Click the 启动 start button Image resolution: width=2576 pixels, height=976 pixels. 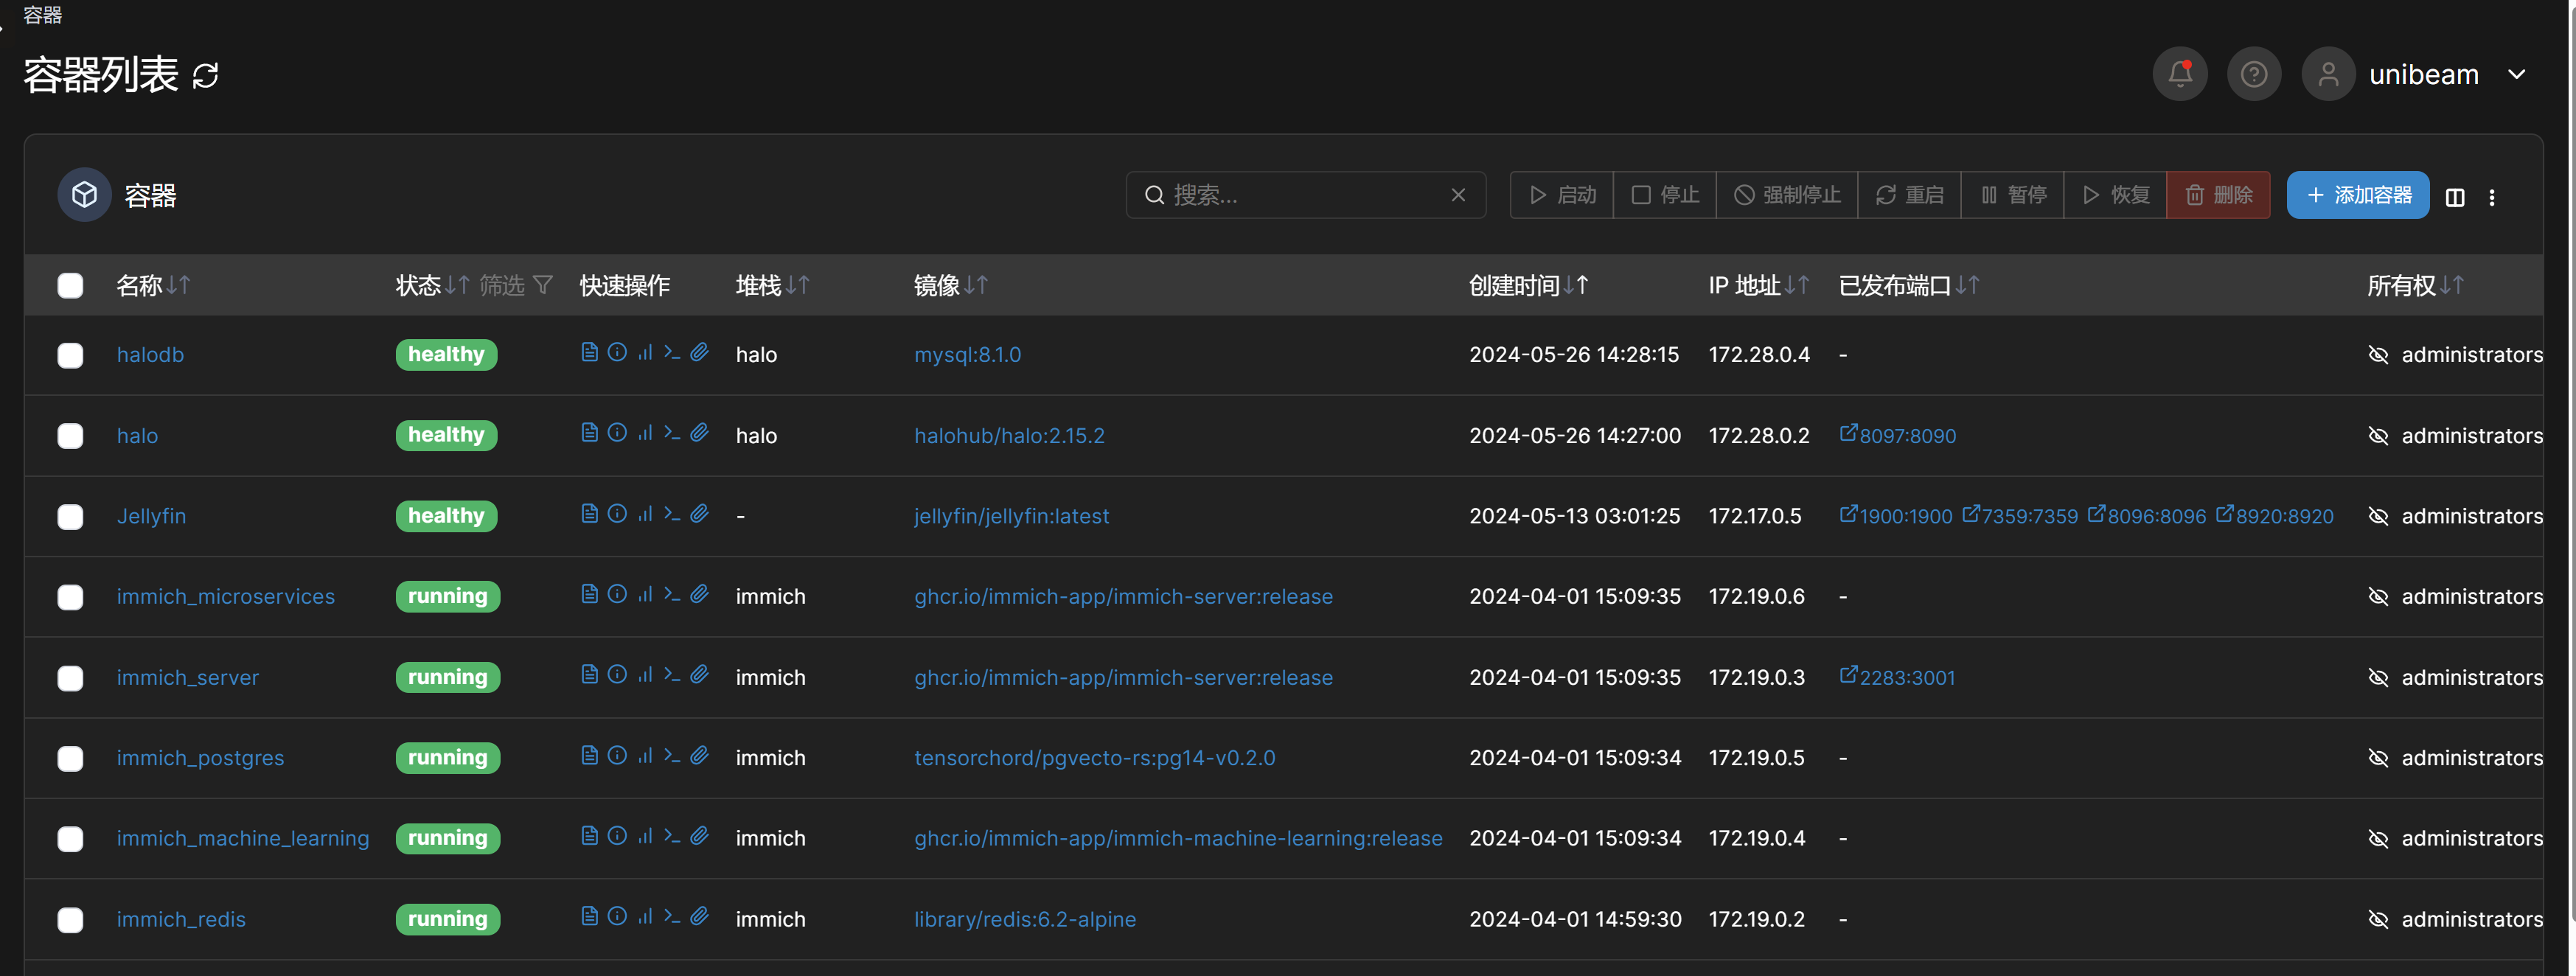click(x=1562, y=195)
